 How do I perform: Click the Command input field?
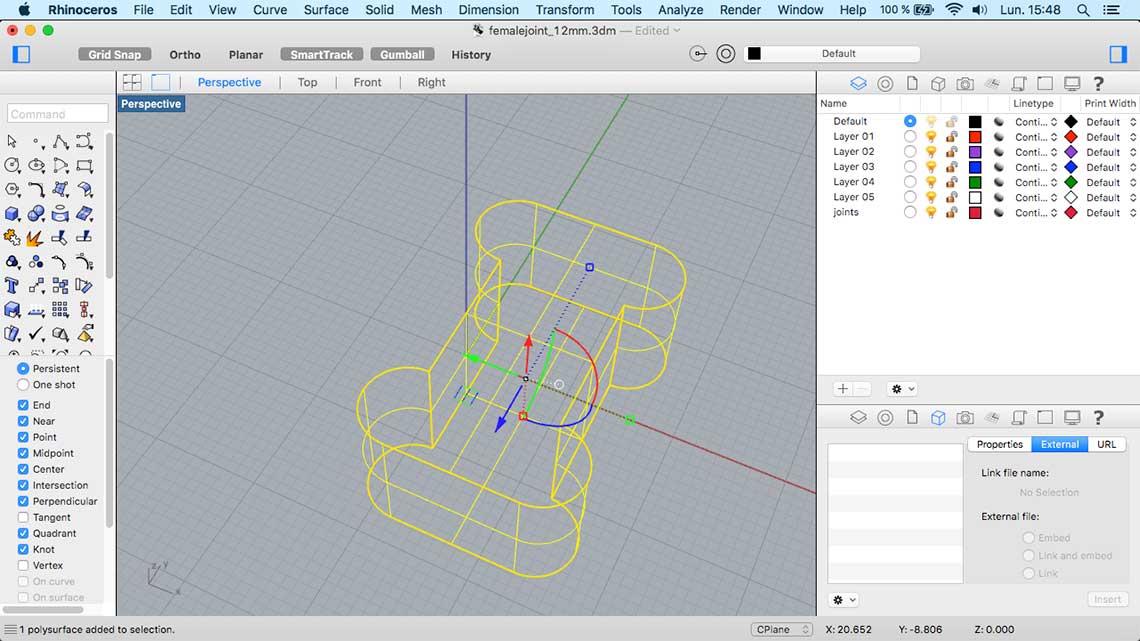[x=57, y=114]
